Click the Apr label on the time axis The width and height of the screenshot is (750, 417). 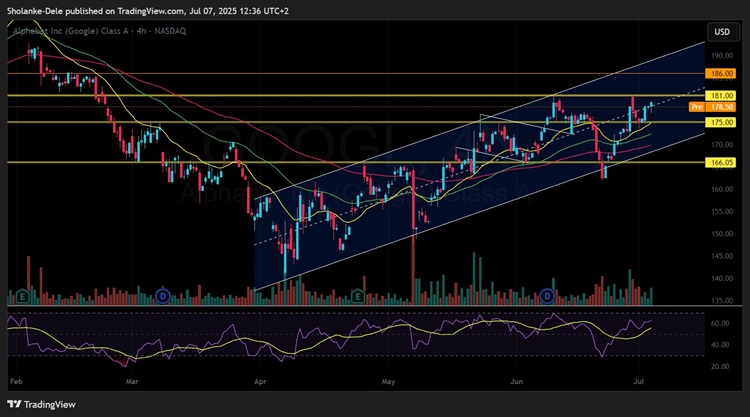[260, 382]
